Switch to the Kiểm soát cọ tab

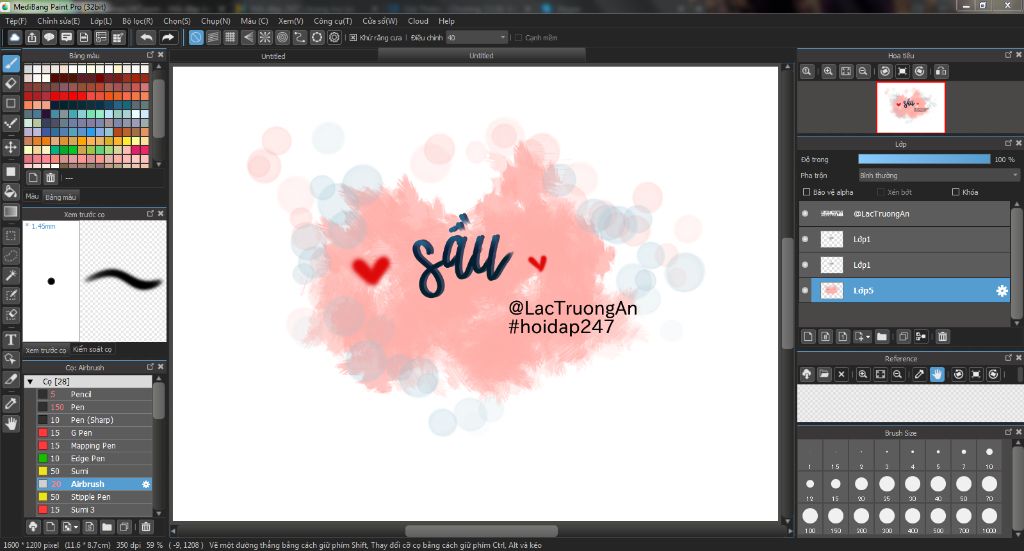click(92, 349)
